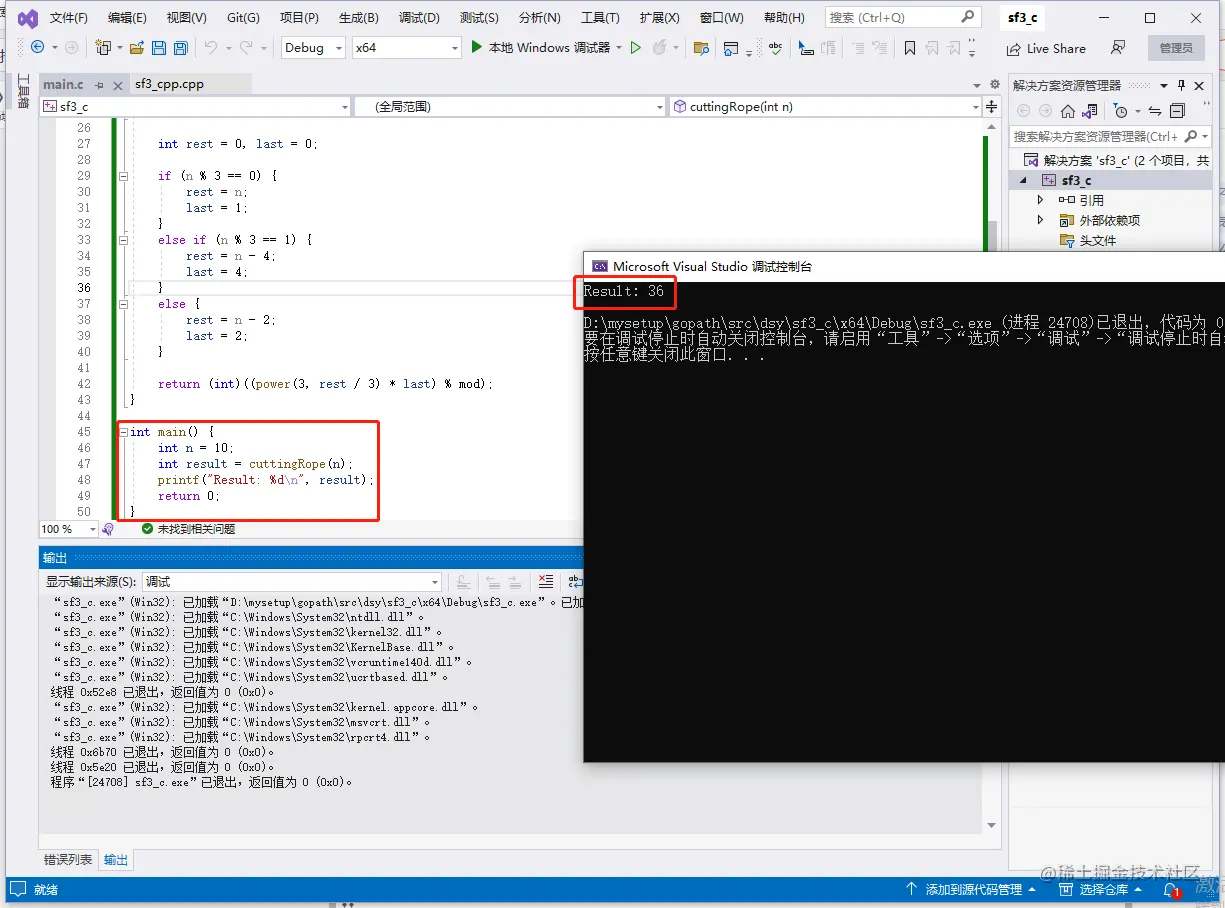Click 选择仓库 in status bar
The height and width of the screenshot is (908, 1225).
1103,889
